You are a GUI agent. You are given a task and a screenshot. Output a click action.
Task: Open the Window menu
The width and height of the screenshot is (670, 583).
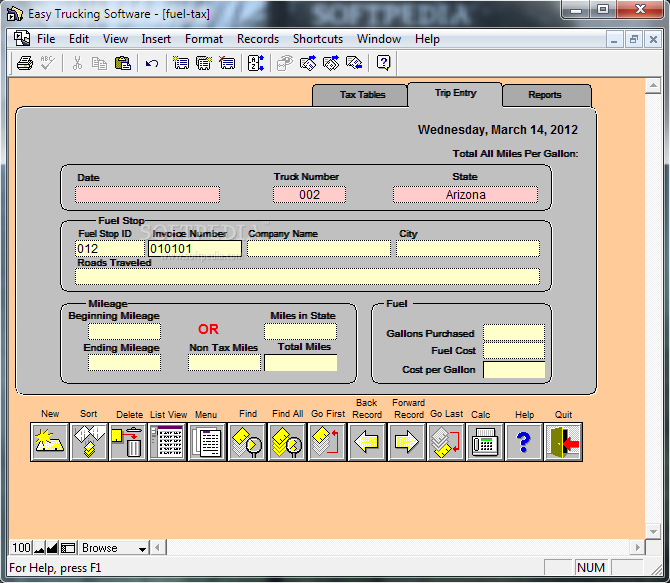point(379,39)
